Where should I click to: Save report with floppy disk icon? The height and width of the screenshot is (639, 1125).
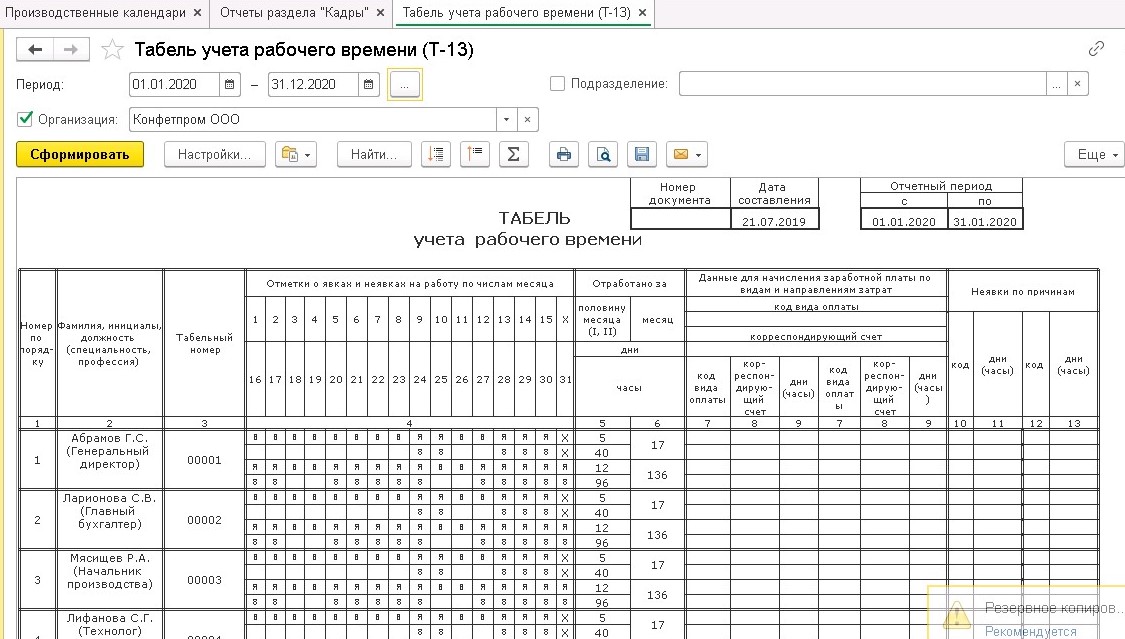click(x=642, y=154)
